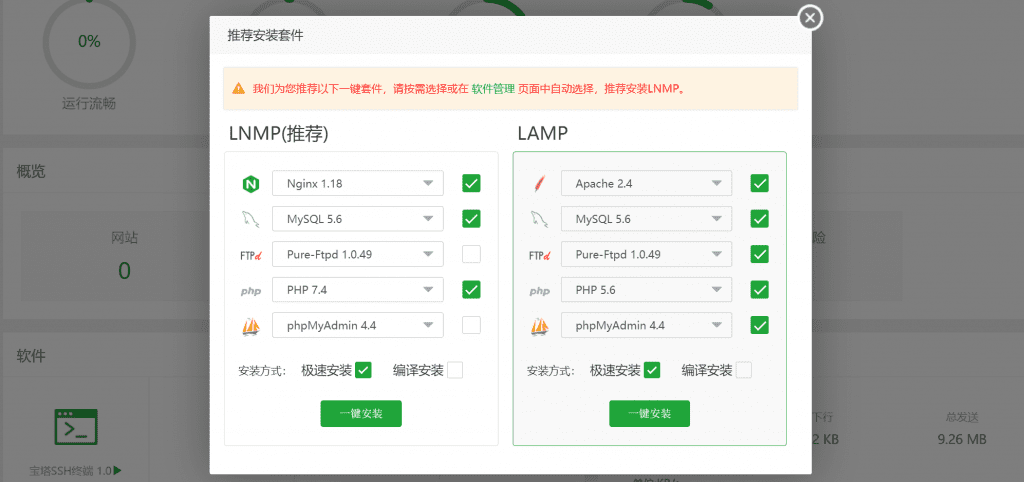The height and width of the screenshot is (482, 1024).
Task: Click the Nginx logo icon in LNMP
Action: pyautogui.click(x=250, y=184)
